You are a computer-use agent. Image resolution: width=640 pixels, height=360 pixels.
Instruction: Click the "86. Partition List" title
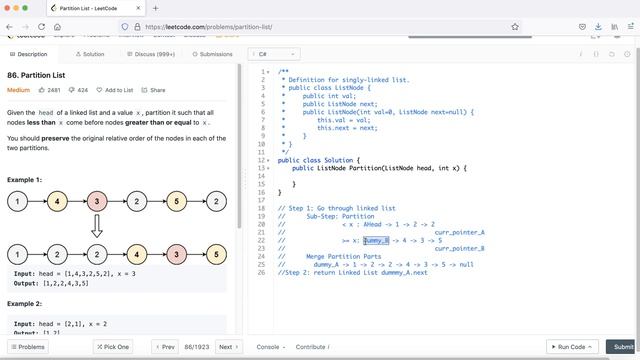pos(36,75)
